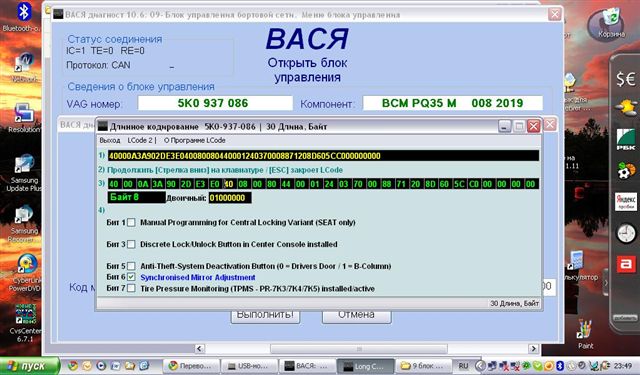The width and height of the screenshot is (640, 375).
Task: Open Samsung Update Plus shortcut
Action: point(24,173)
